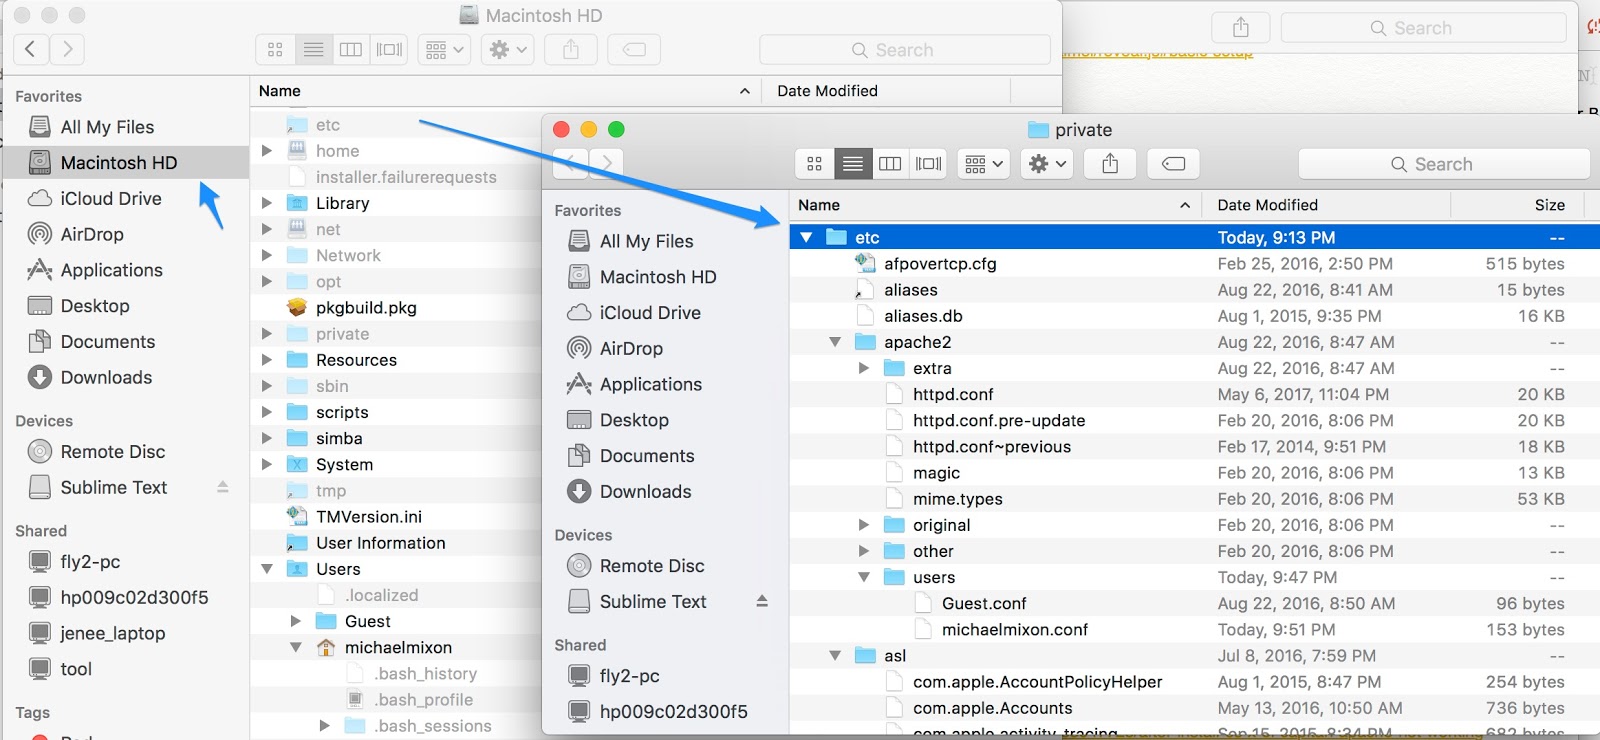The width and height of the screenshot is (1600, 740).
Task: Select jenee_laptop in Macintosh HD window sidebar
Action: click(x=112, y=634)
